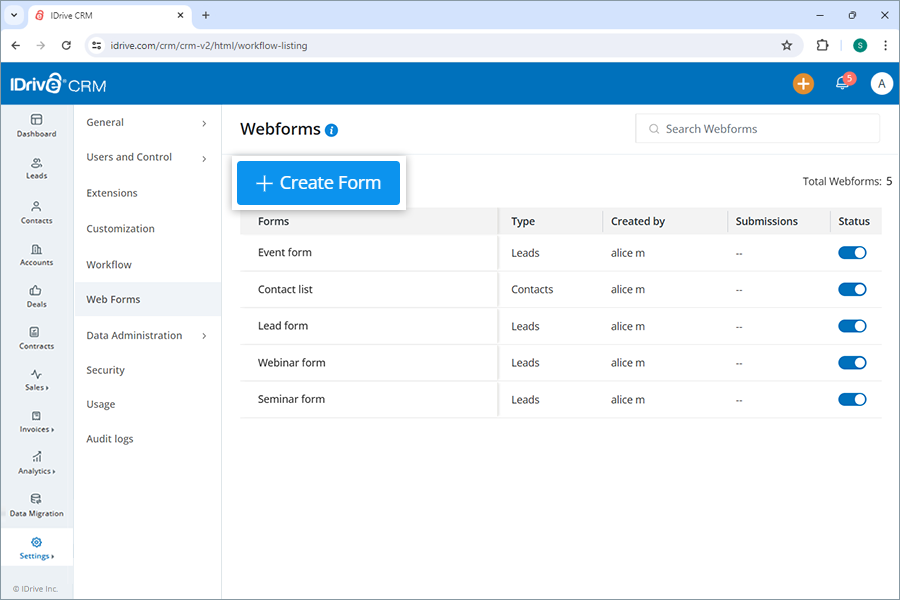The width and height of the screenshot is (900, 600).
Task: Click the orange plus quick-create icon
Action: click(x=803, y=83)
